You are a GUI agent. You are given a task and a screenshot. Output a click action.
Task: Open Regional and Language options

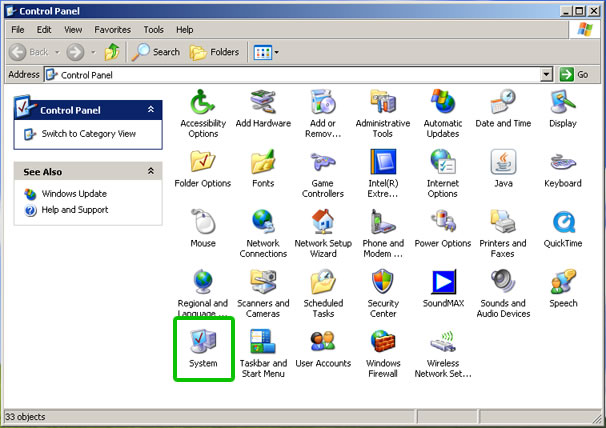coord(203,293)
